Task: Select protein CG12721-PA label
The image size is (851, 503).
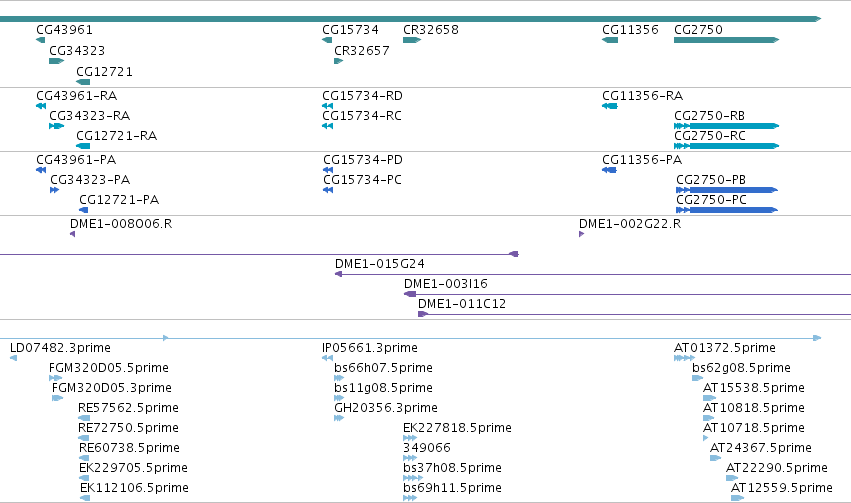Action: click(119, 200)
